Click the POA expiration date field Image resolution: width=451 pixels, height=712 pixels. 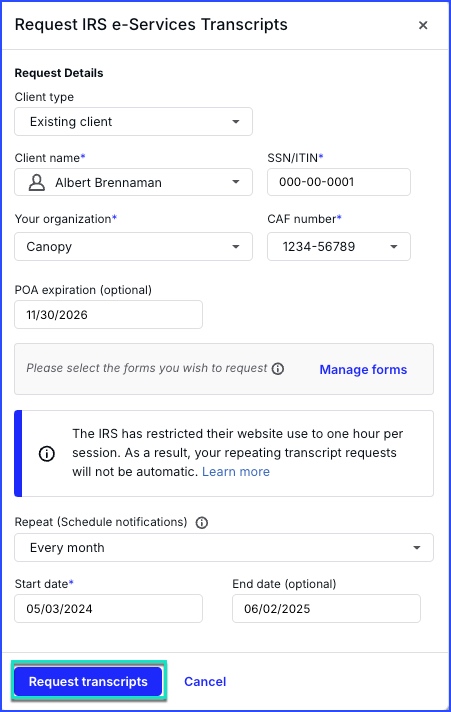pyautogui.click(x=109, y=315)
